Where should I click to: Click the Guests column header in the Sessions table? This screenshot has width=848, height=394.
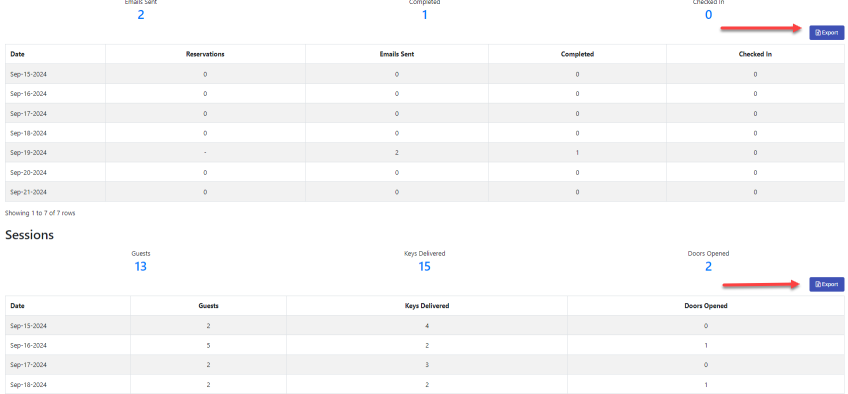pyautogui.click(x=208, y=306)
